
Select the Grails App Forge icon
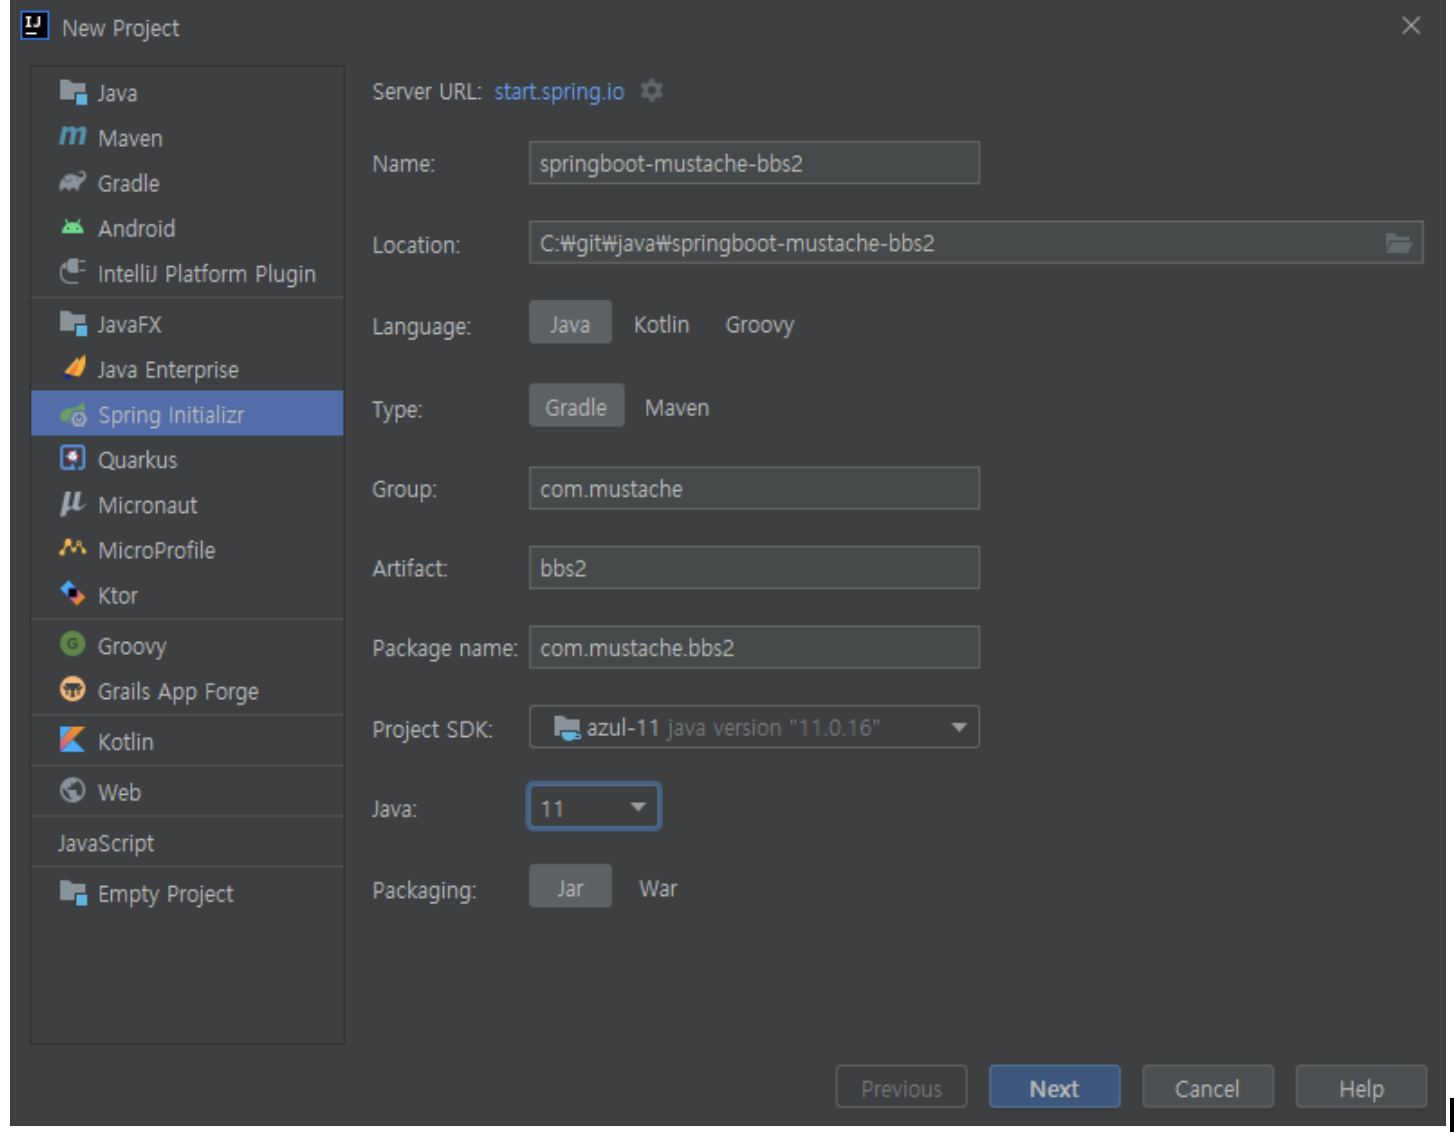pyautogui.click(x=73, y=689)
